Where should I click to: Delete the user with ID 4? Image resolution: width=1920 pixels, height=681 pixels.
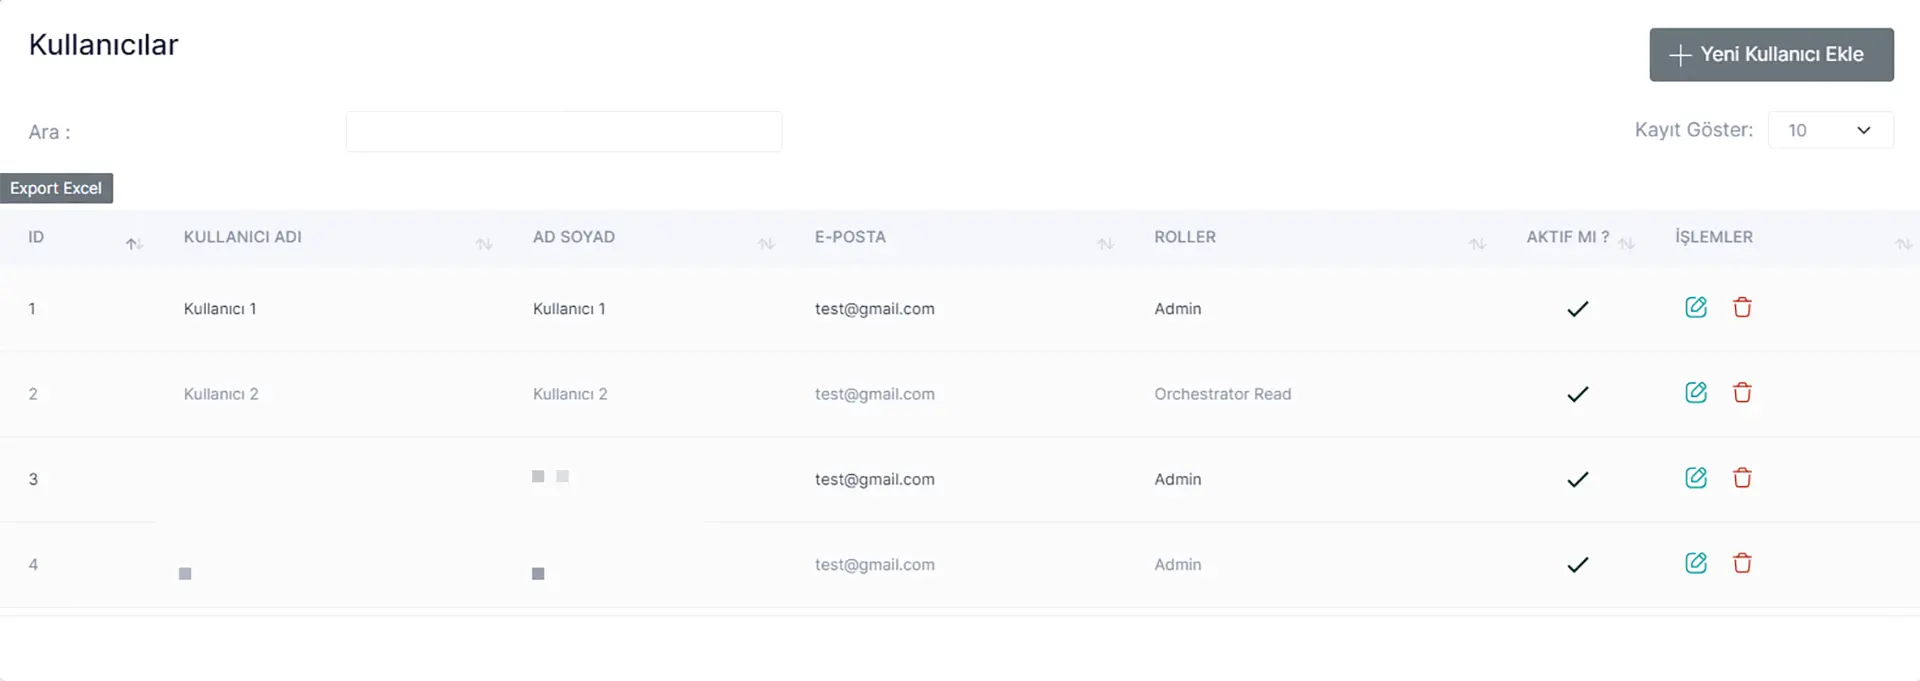coord(1742,563)
